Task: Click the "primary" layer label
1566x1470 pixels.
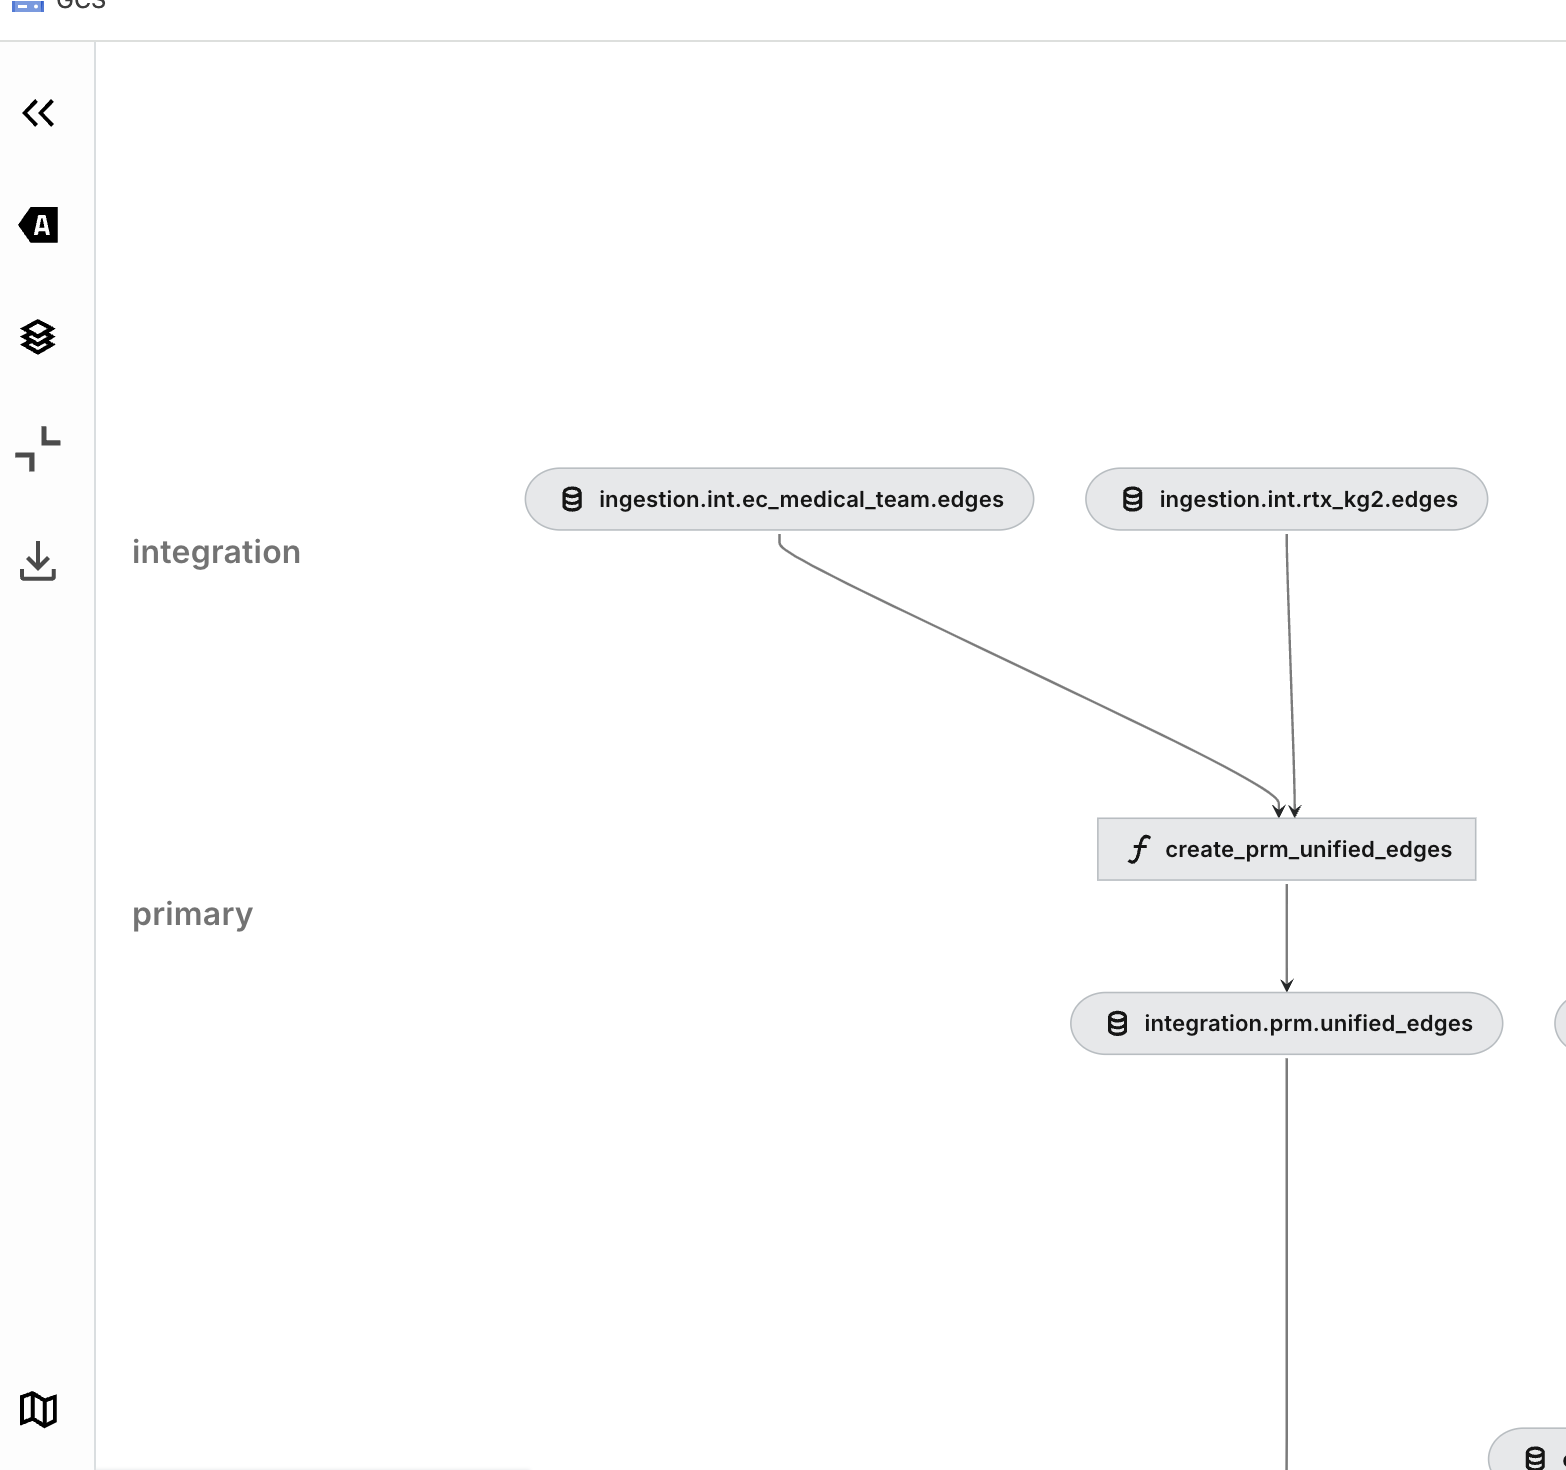Action: pos(192,912)
